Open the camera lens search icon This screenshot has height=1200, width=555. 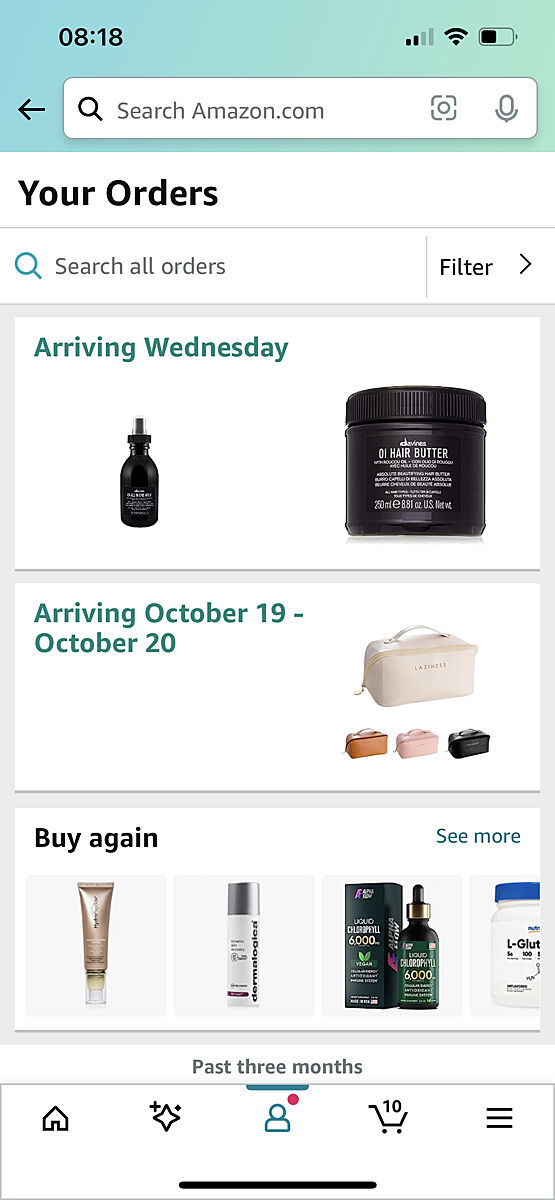tap(443, 109)
